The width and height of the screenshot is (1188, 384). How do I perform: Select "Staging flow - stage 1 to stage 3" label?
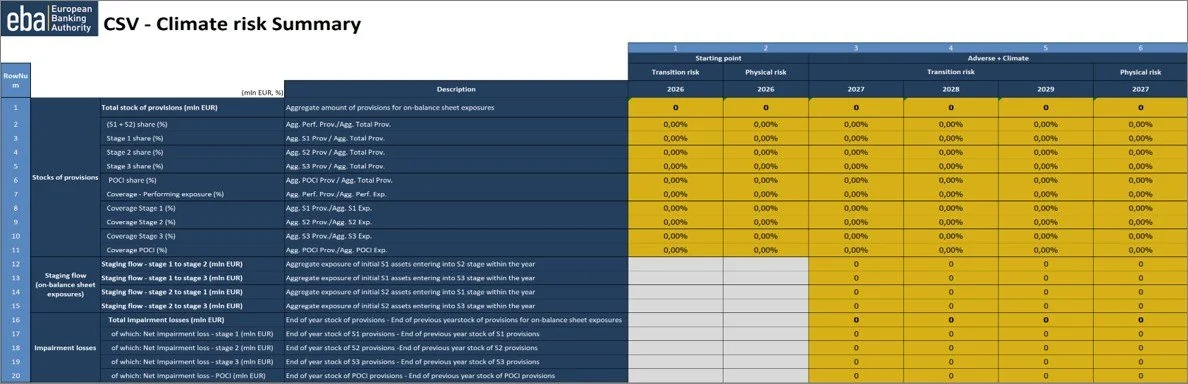172,278
